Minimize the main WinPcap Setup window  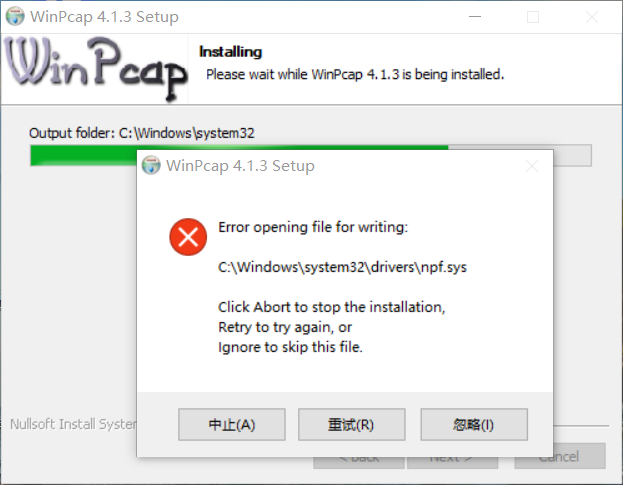tap(475, 17)
